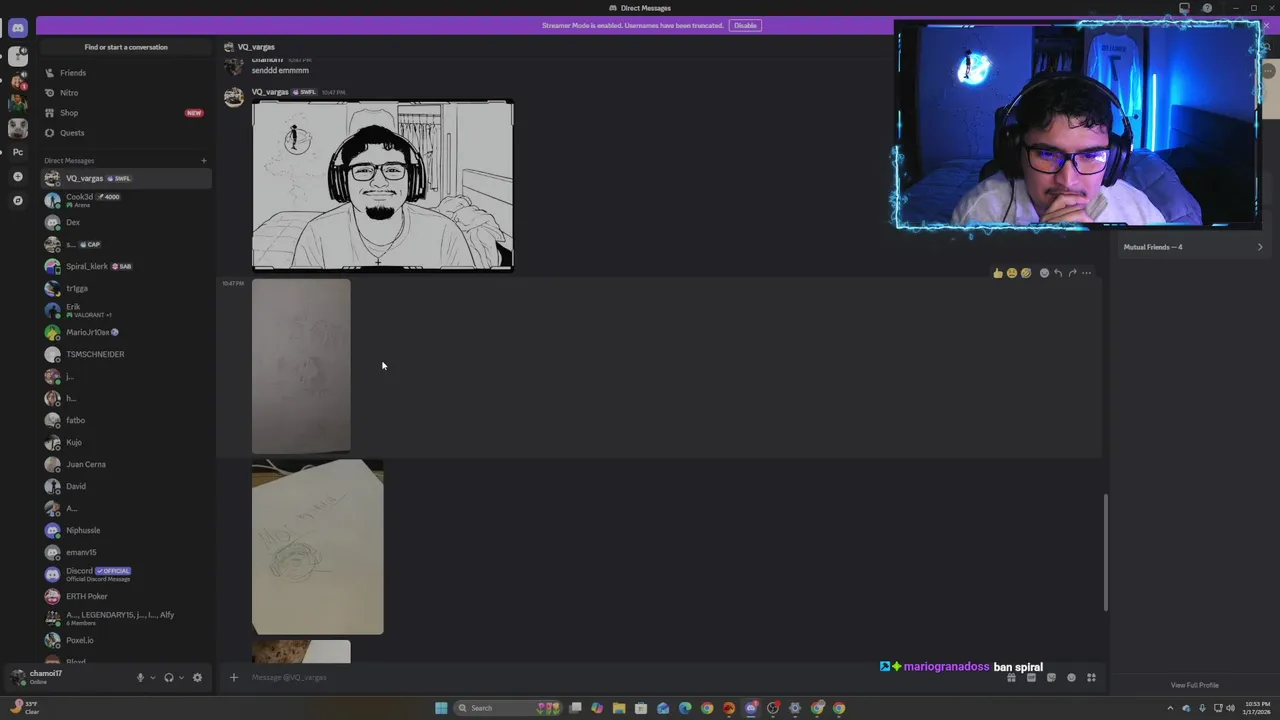
Task: Toggle microphone mute in user panel
Action: point(140,677)
